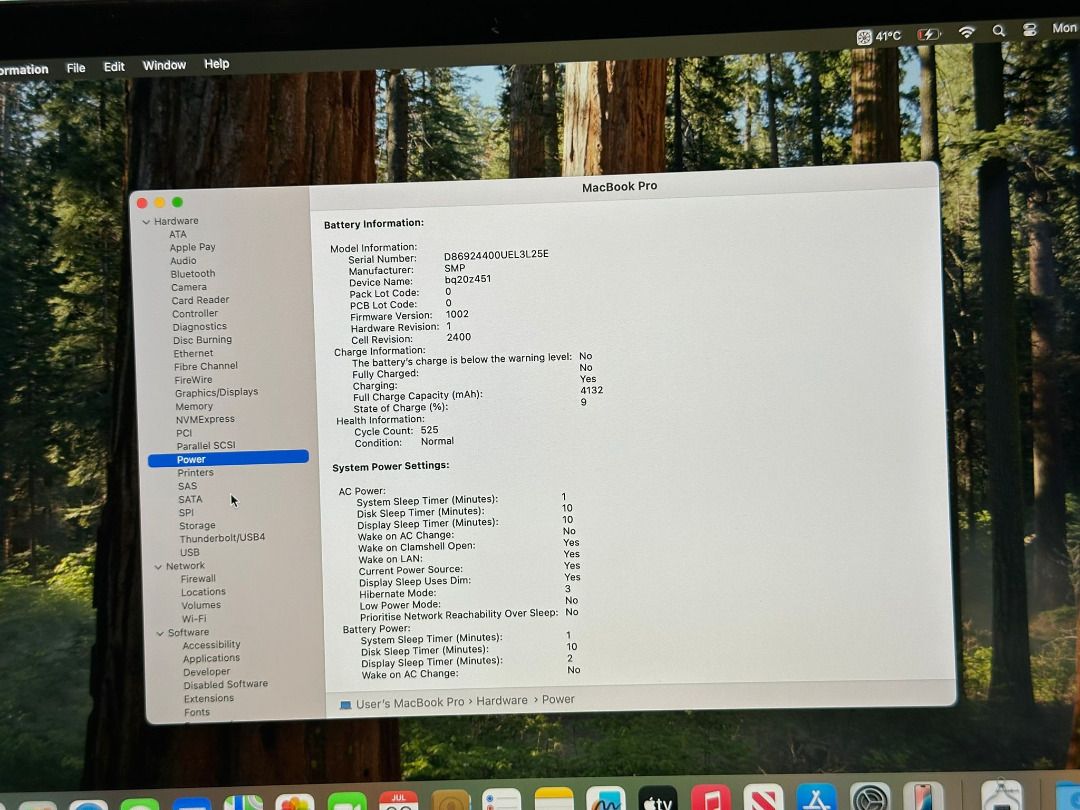Open Photos app in the Dock
This screenshot has width=1080, height=810.
(295, 803)
